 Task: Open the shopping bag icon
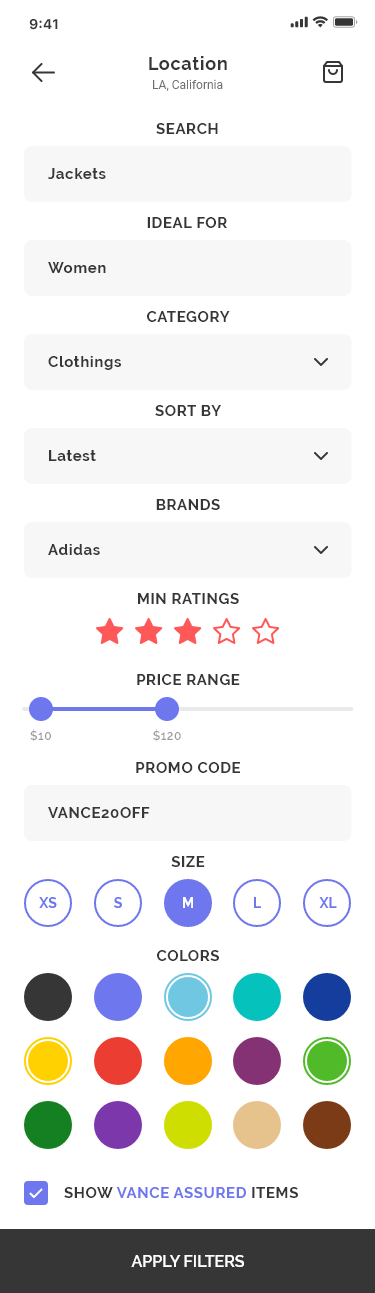point(333,72)
